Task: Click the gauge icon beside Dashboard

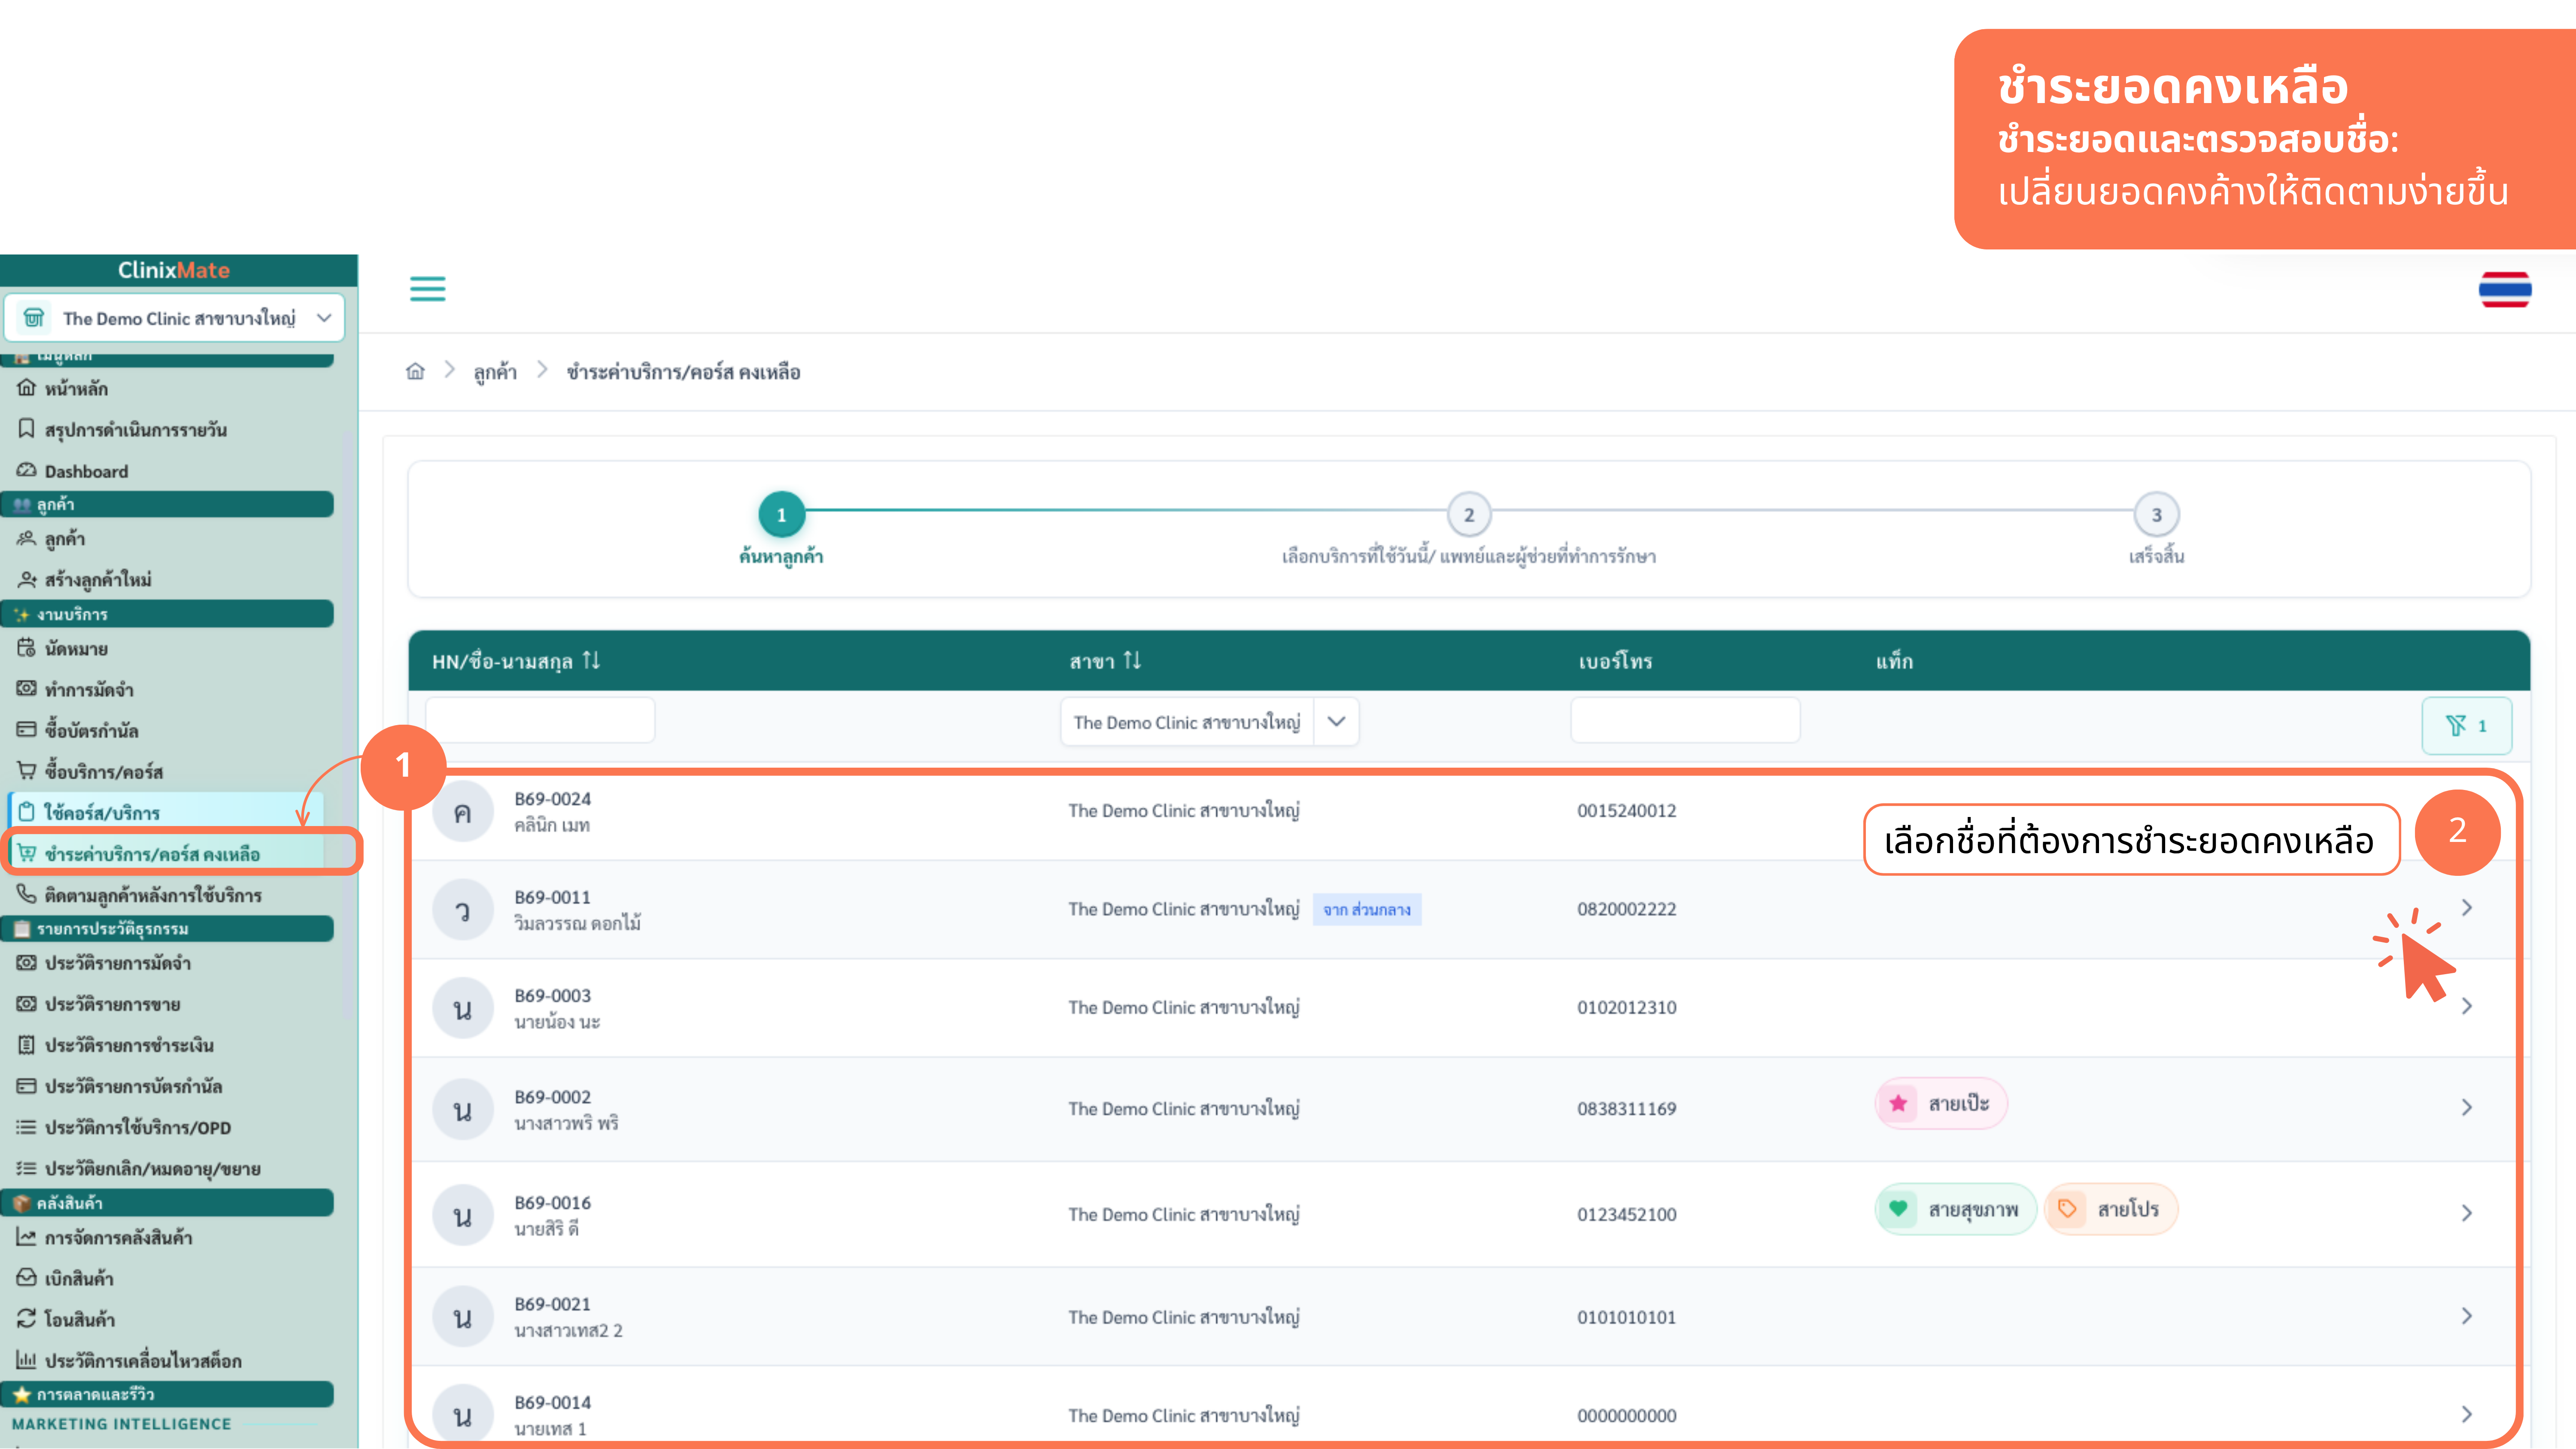Action: tap(26, 471)
